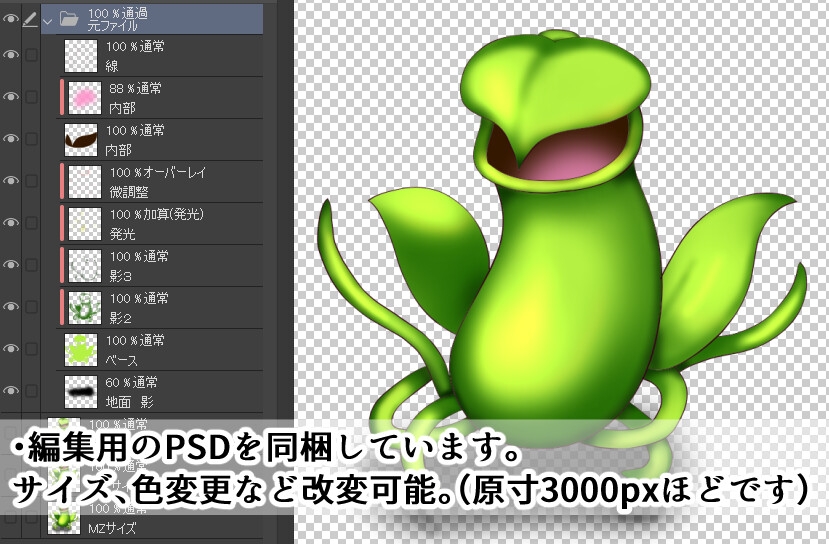Click the ベース layer name

pos(122,360)
